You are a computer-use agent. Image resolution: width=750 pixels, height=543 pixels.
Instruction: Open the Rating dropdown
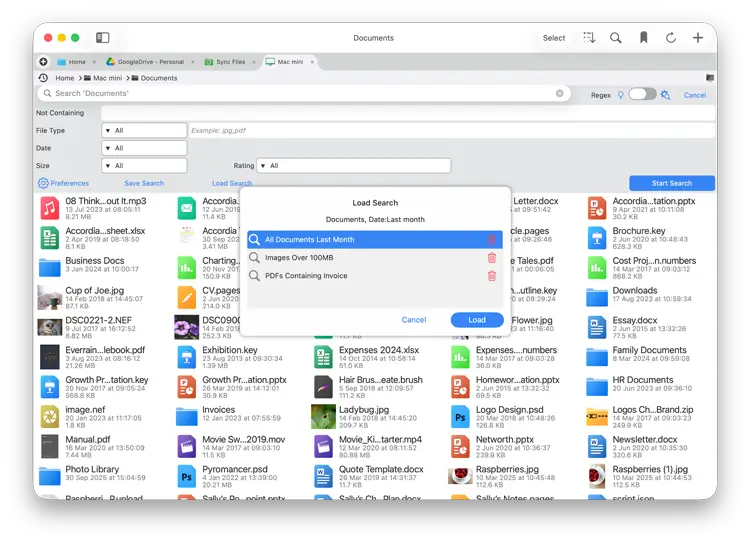354,166
